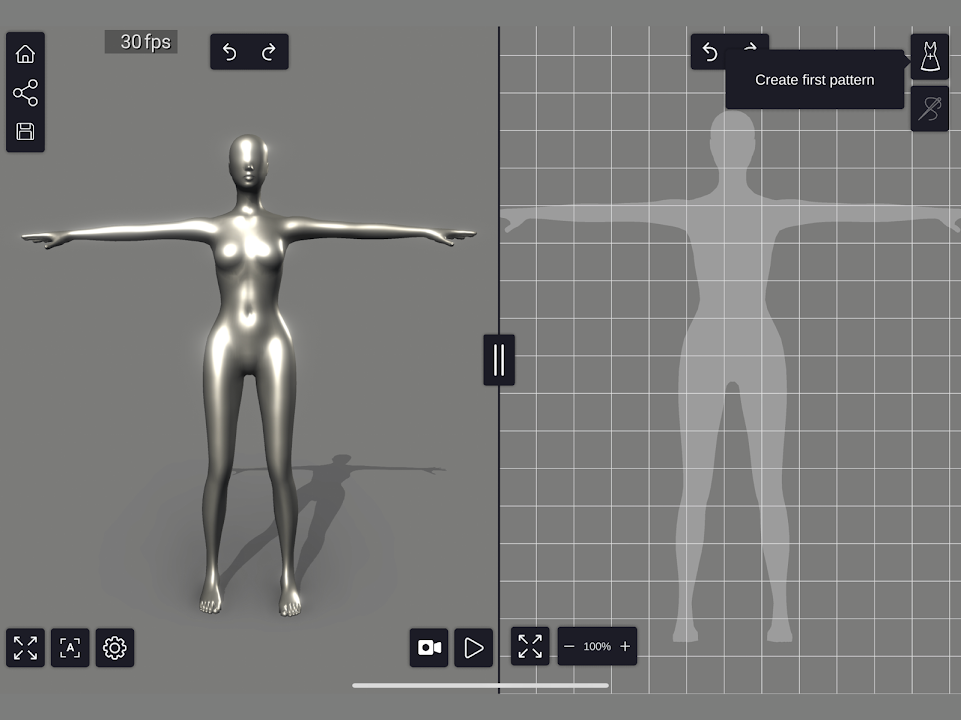
Task: Click the split-view divider handle
Action: pos(499,360)
